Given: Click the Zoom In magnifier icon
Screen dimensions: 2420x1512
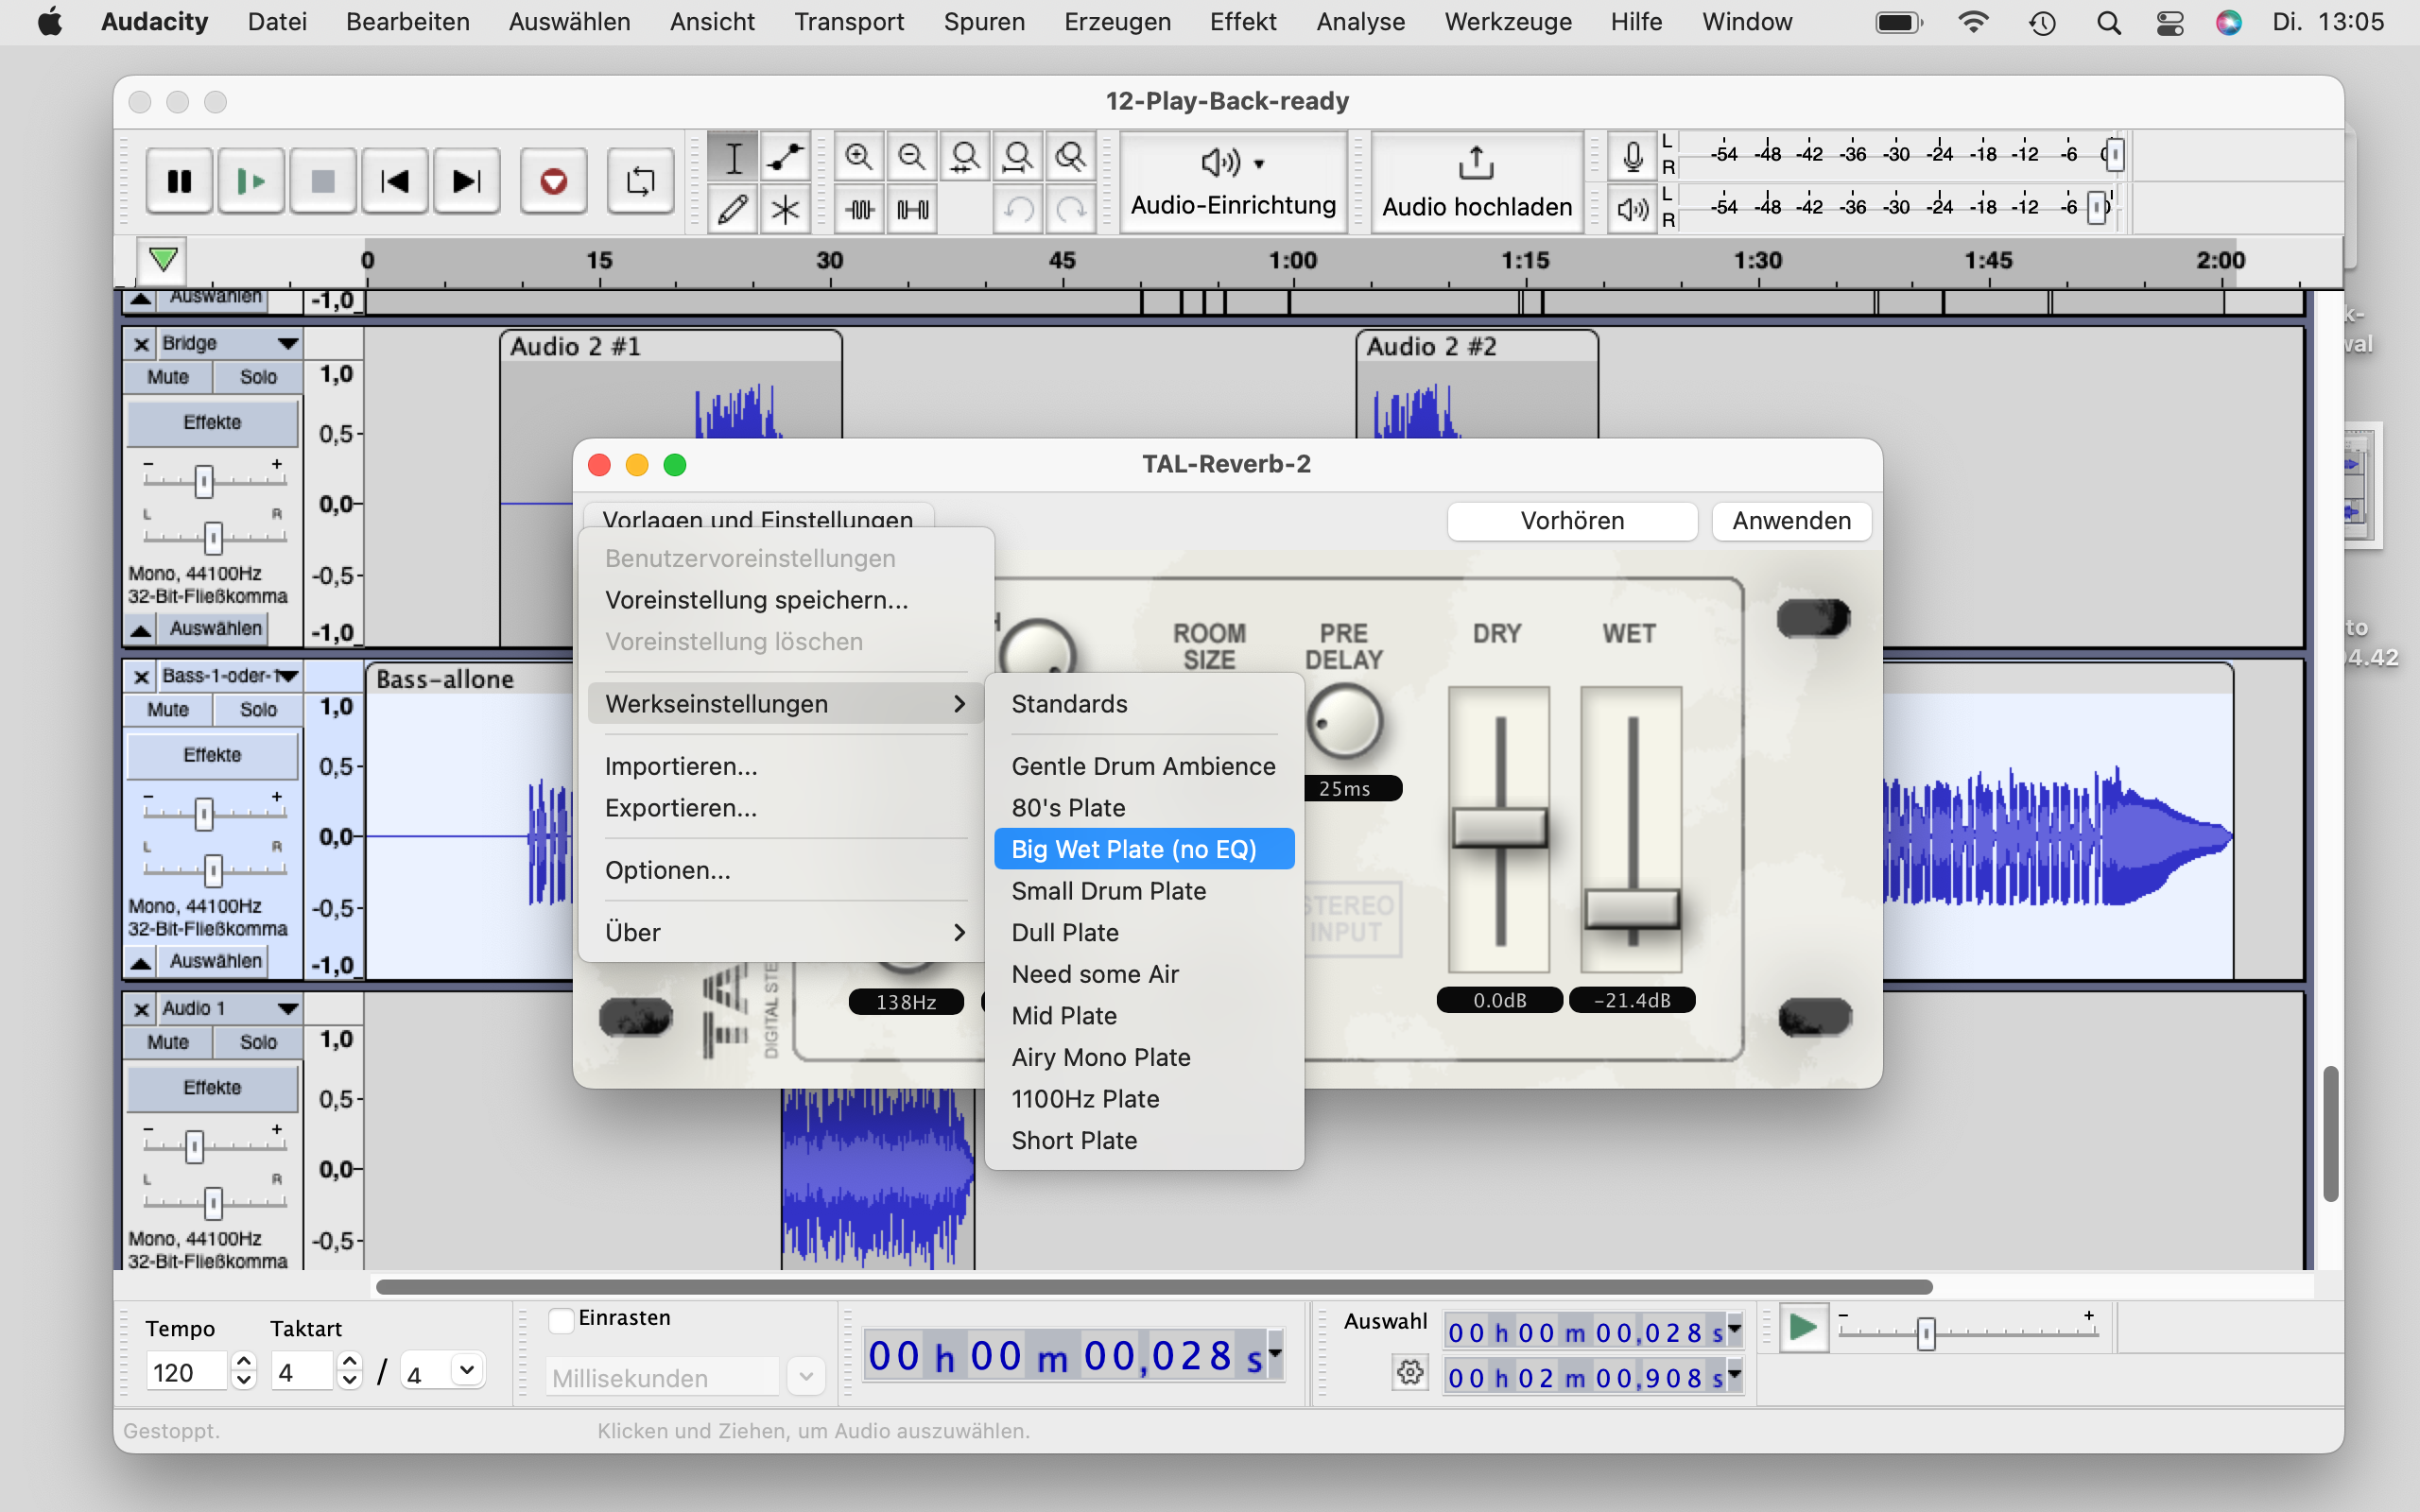Looking at the screenshot, I should pos(858,156).
